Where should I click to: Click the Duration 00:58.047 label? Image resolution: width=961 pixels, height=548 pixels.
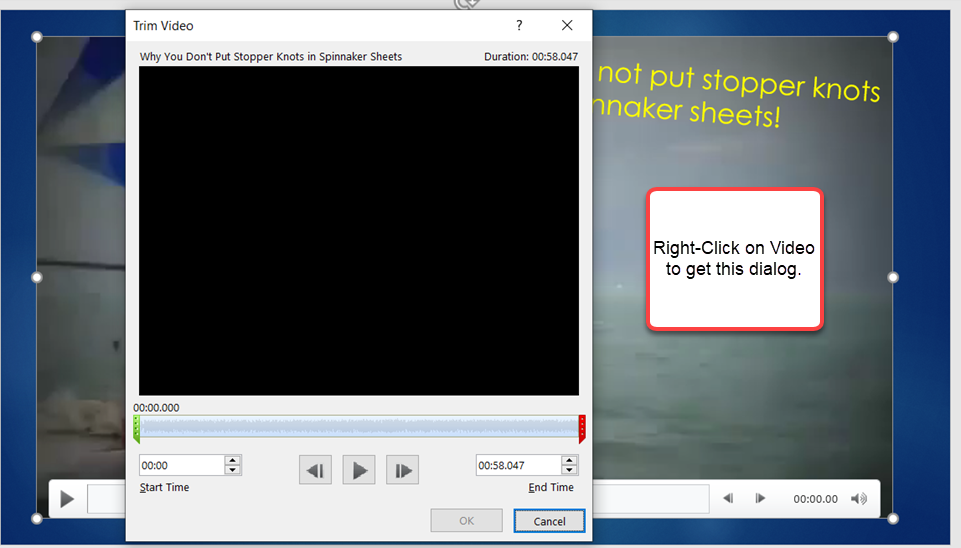(x=531, y=56)
